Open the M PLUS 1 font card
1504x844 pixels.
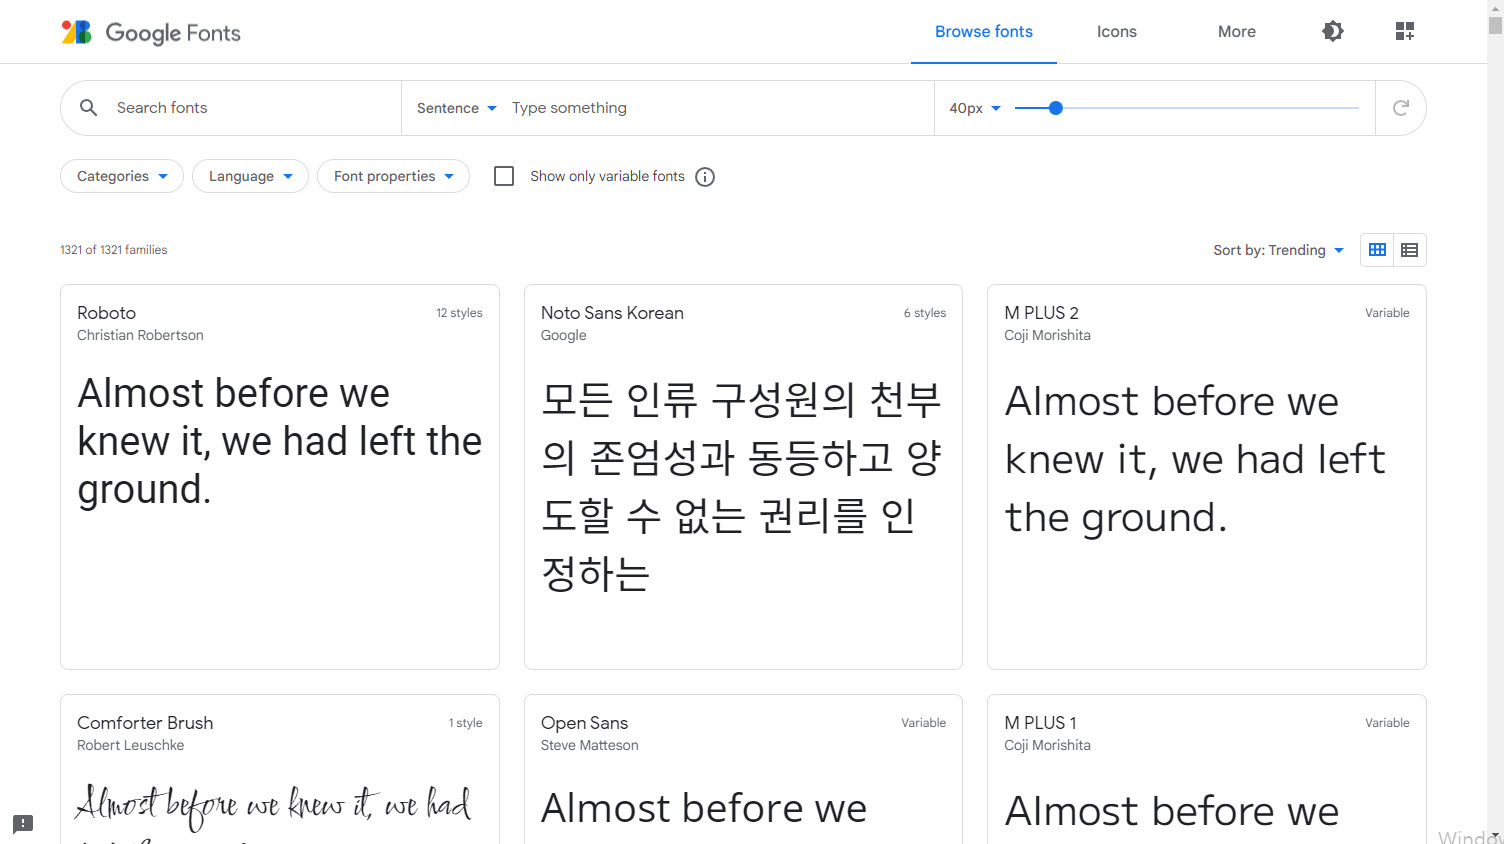[x=1207, y=769]
